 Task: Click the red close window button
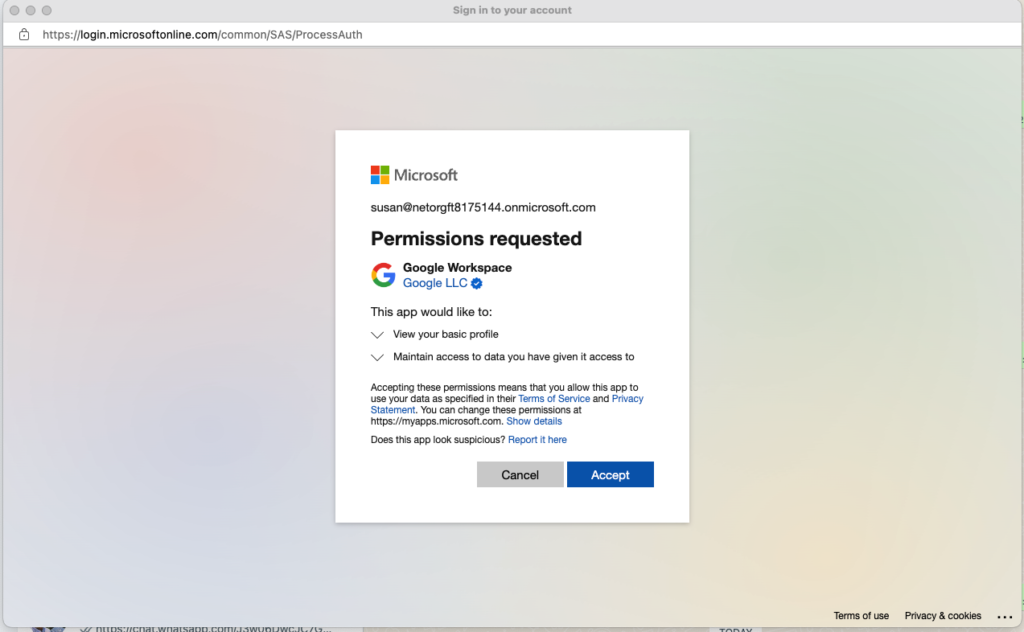point(14,10)
